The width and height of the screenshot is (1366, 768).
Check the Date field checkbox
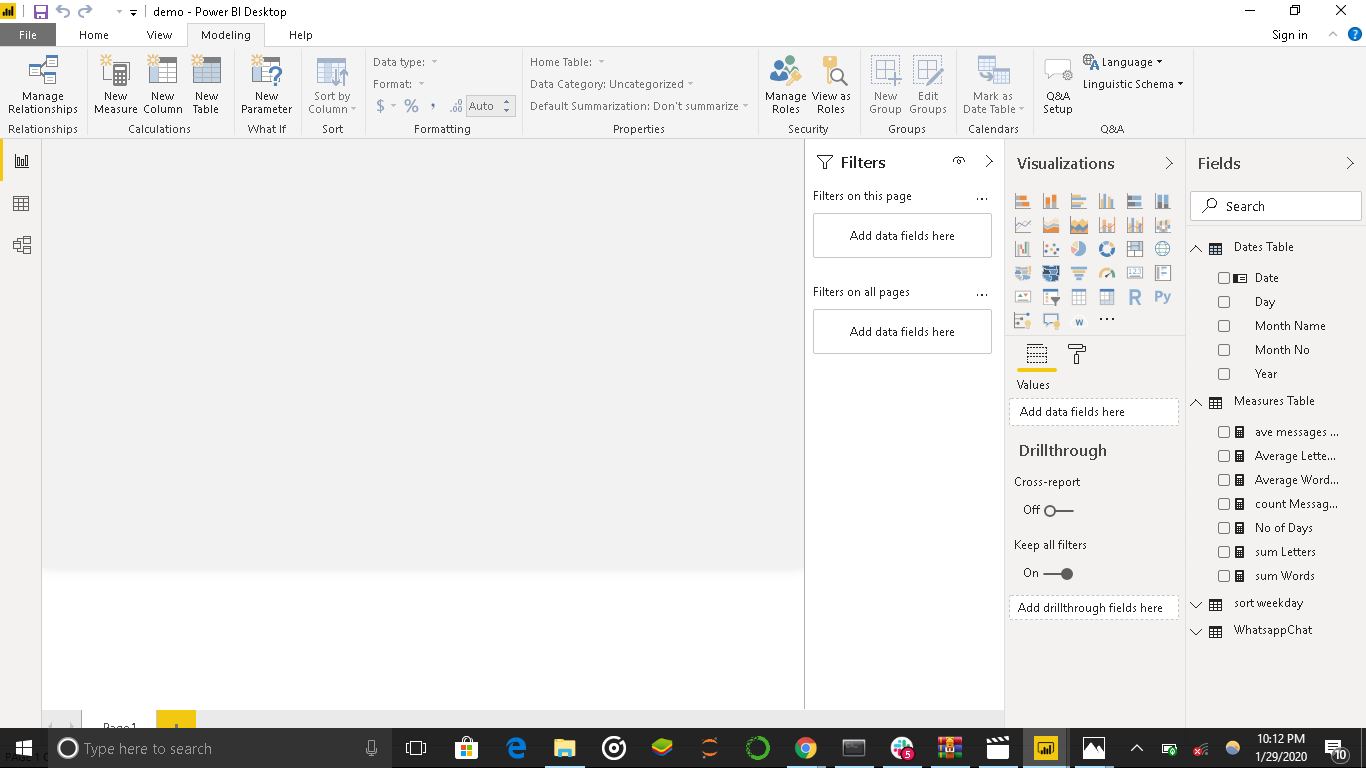click(1224, 278)
